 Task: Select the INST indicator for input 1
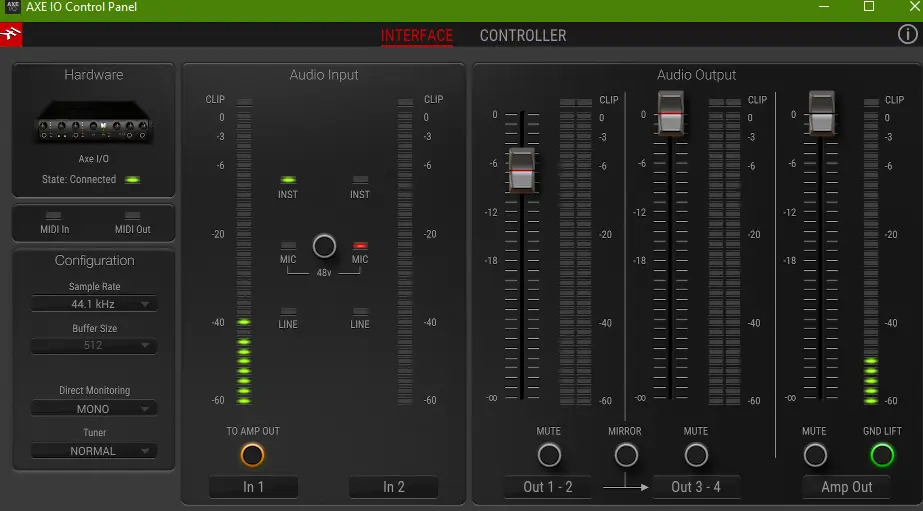pyautogui.click(x=288, y=180)
